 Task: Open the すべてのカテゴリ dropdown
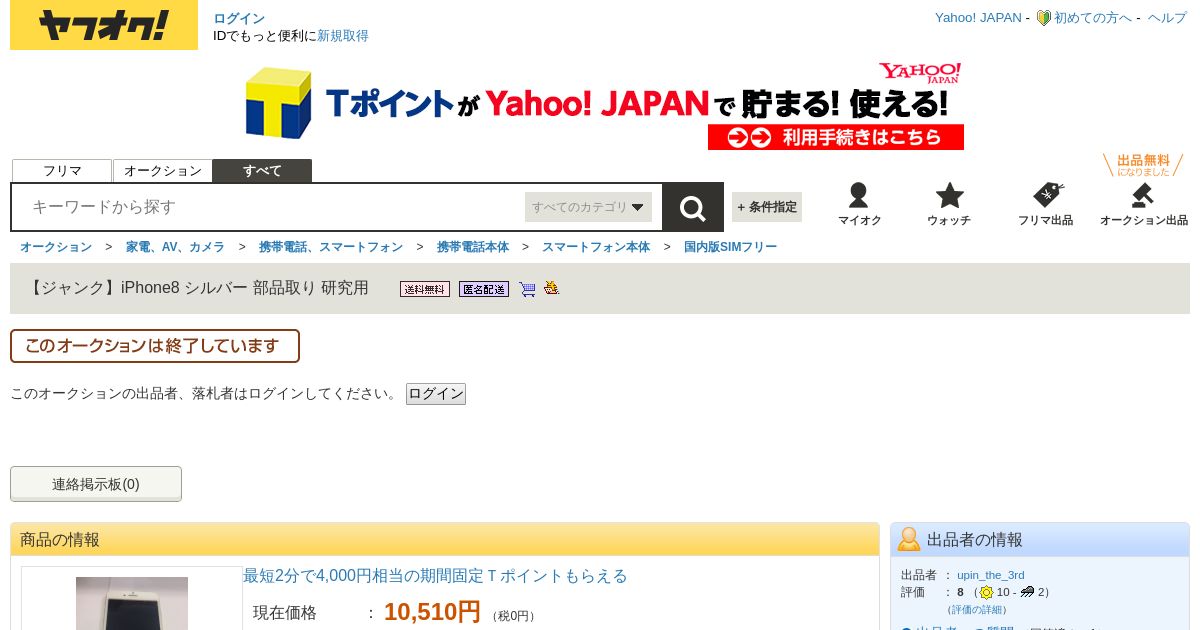pyautogui.click(x=588, y=207)
